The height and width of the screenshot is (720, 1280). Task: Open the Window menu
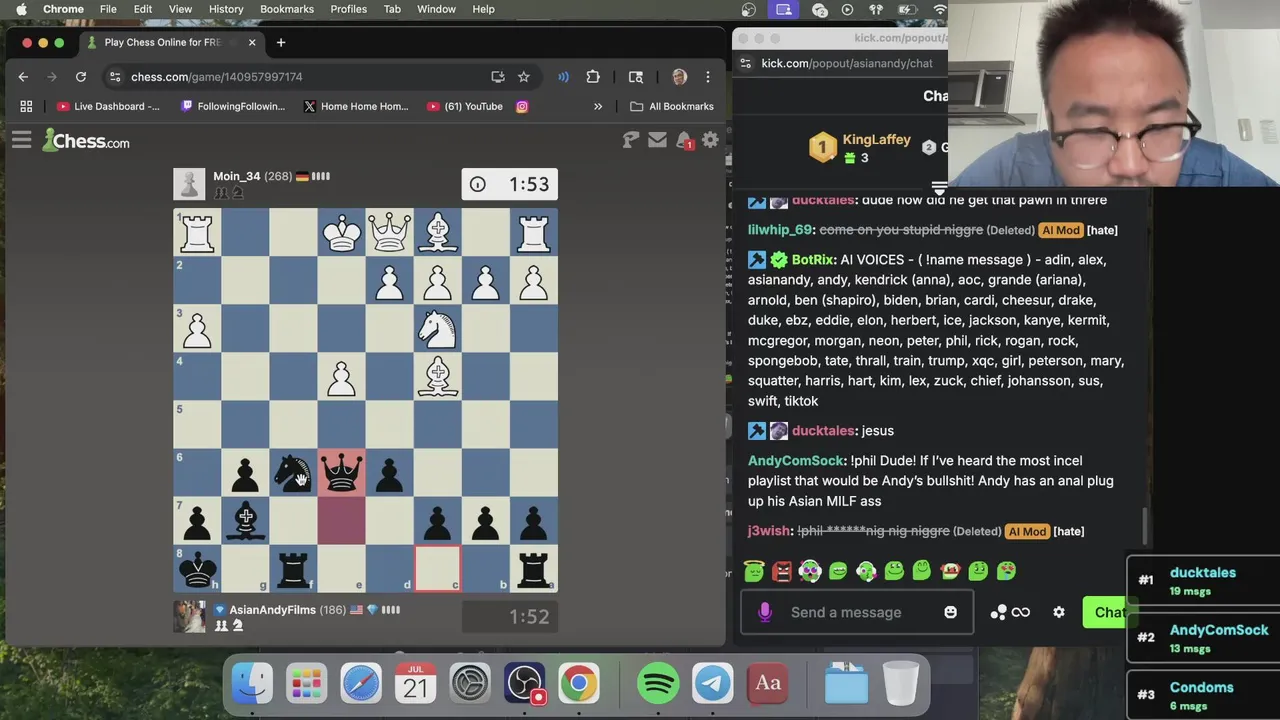[436, 9]
